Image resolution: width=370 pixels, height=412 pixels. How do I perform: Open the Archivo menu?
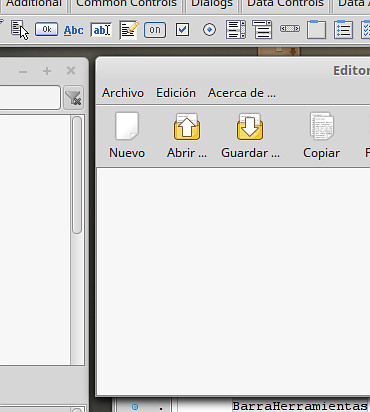[123, 93]
